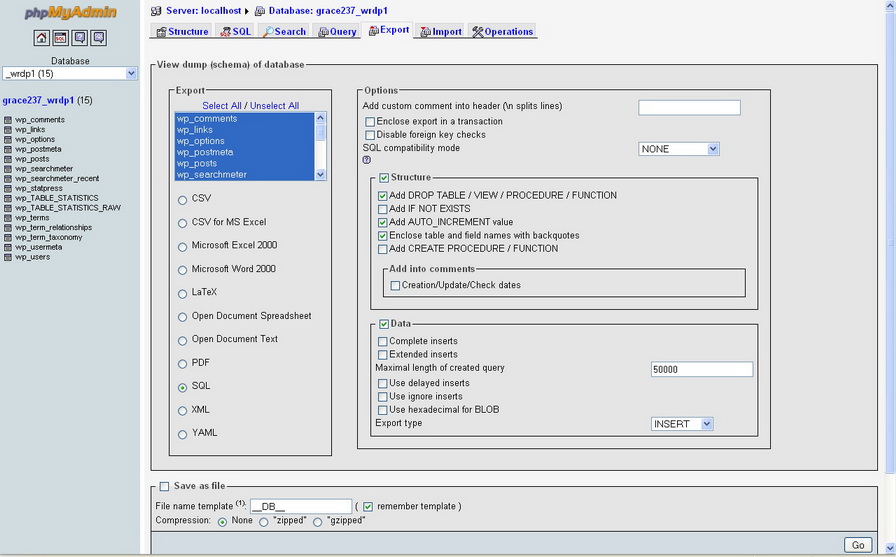The width and height of the screenshot is (896, 557).
Task: Click the database icon in breadcrumb
Action: point(260,11)
